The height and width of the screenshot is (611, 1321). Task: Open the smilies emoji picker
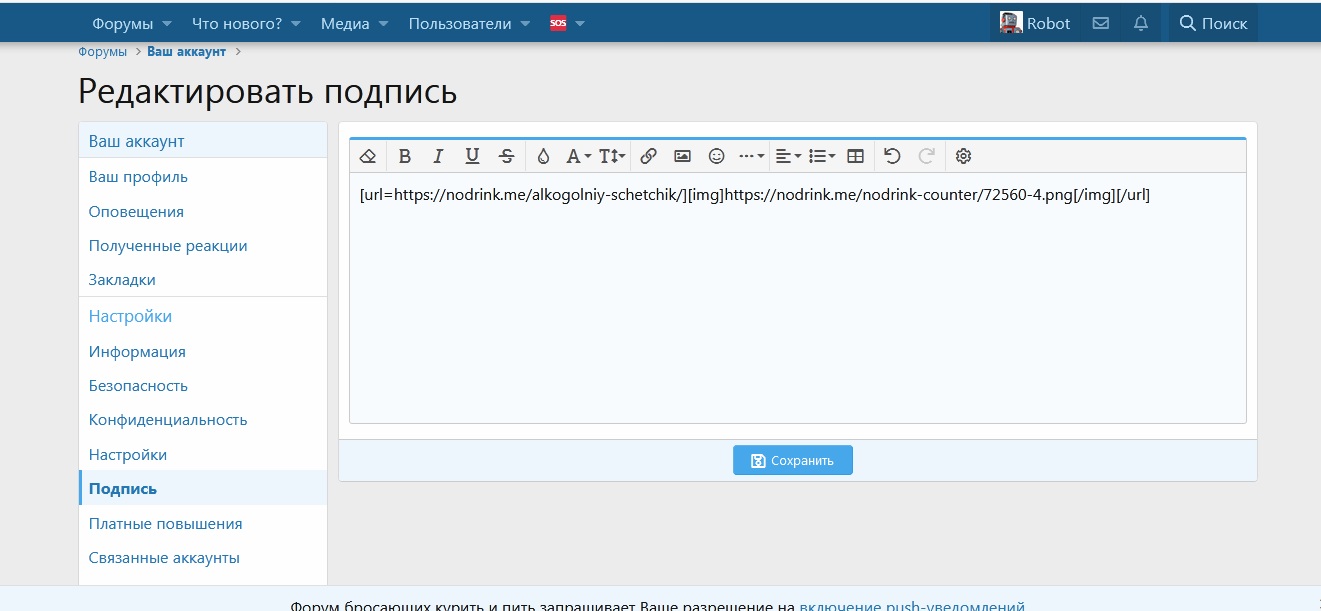point(716,156)
